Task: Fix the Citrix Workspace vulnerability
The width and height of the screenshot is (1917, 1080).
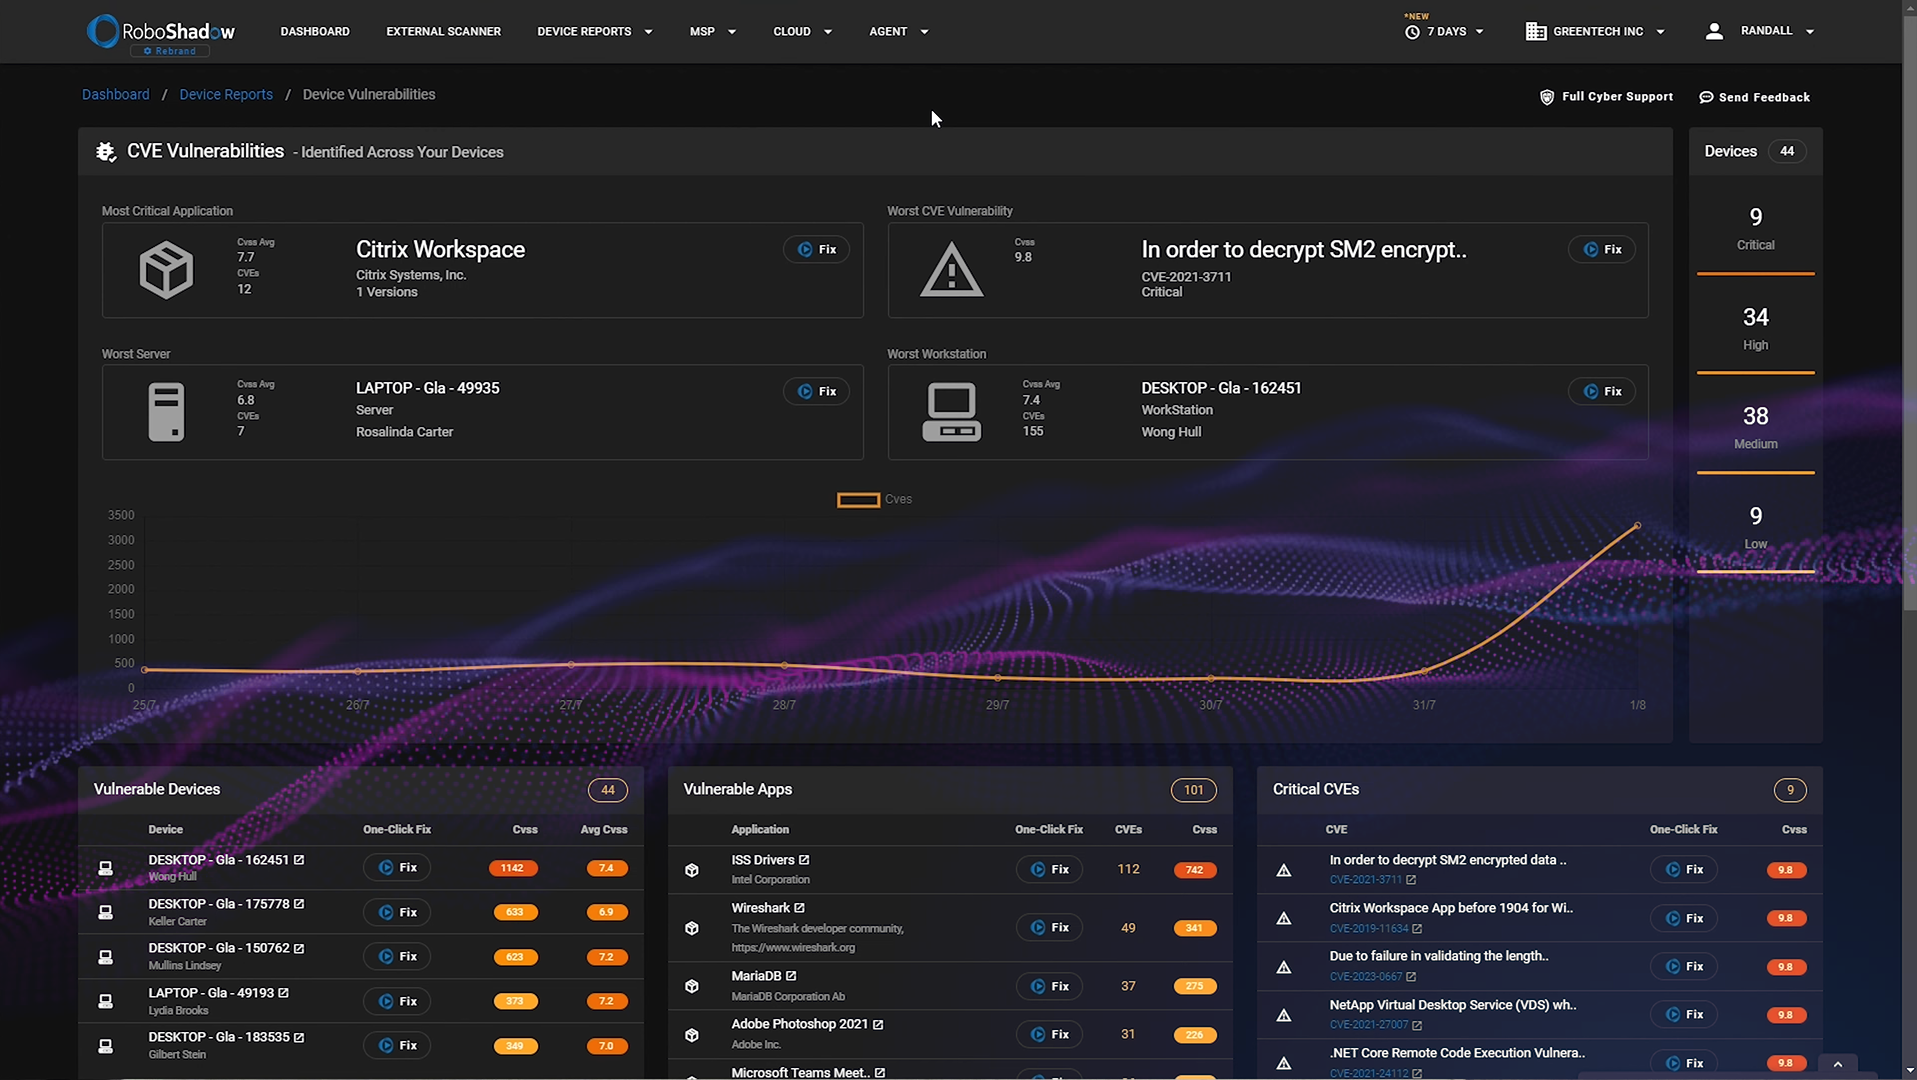Action: tap(816, 249)
